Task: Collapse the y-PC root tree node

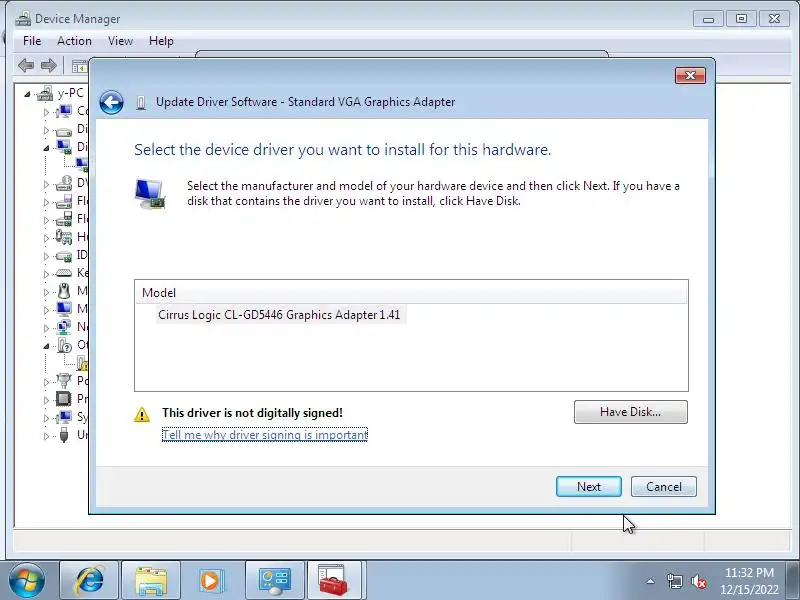Action: tap(27, 94)
